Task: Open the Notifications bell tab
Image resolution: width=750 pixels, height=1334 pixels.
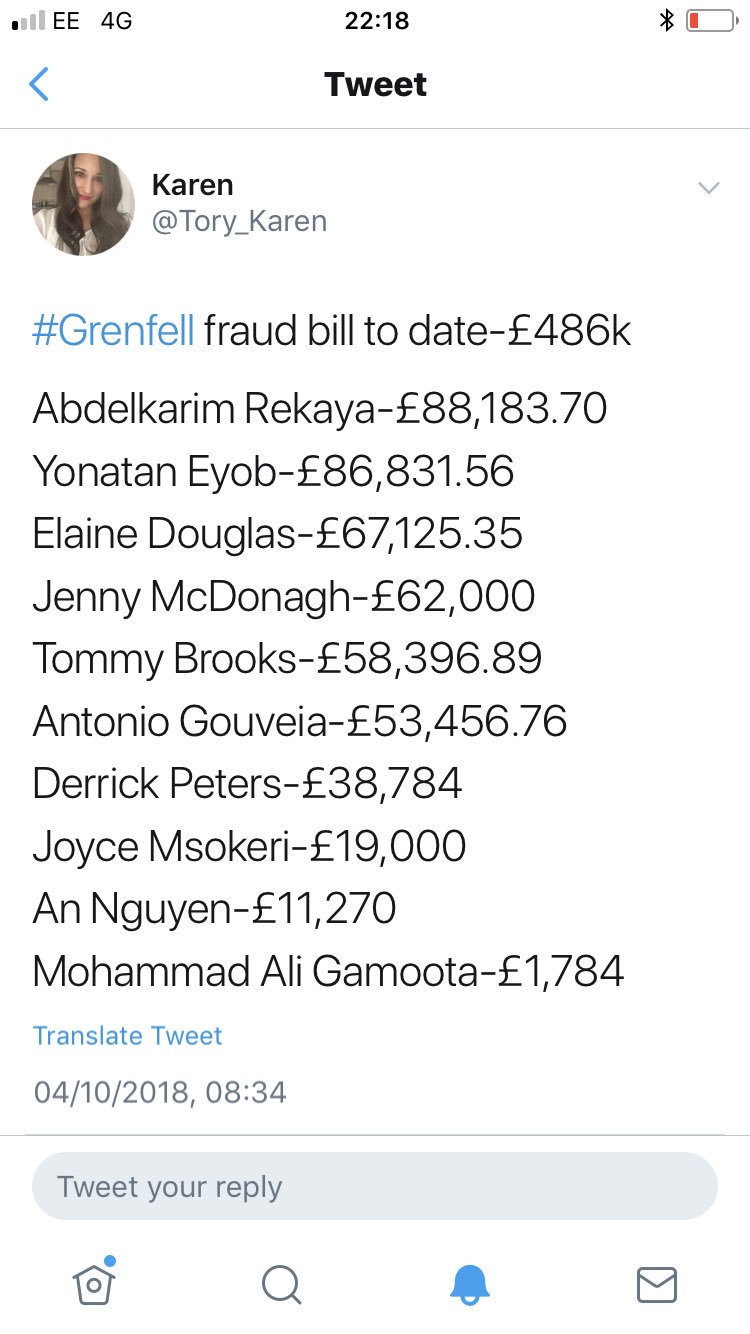Action: click(469, 1284)
